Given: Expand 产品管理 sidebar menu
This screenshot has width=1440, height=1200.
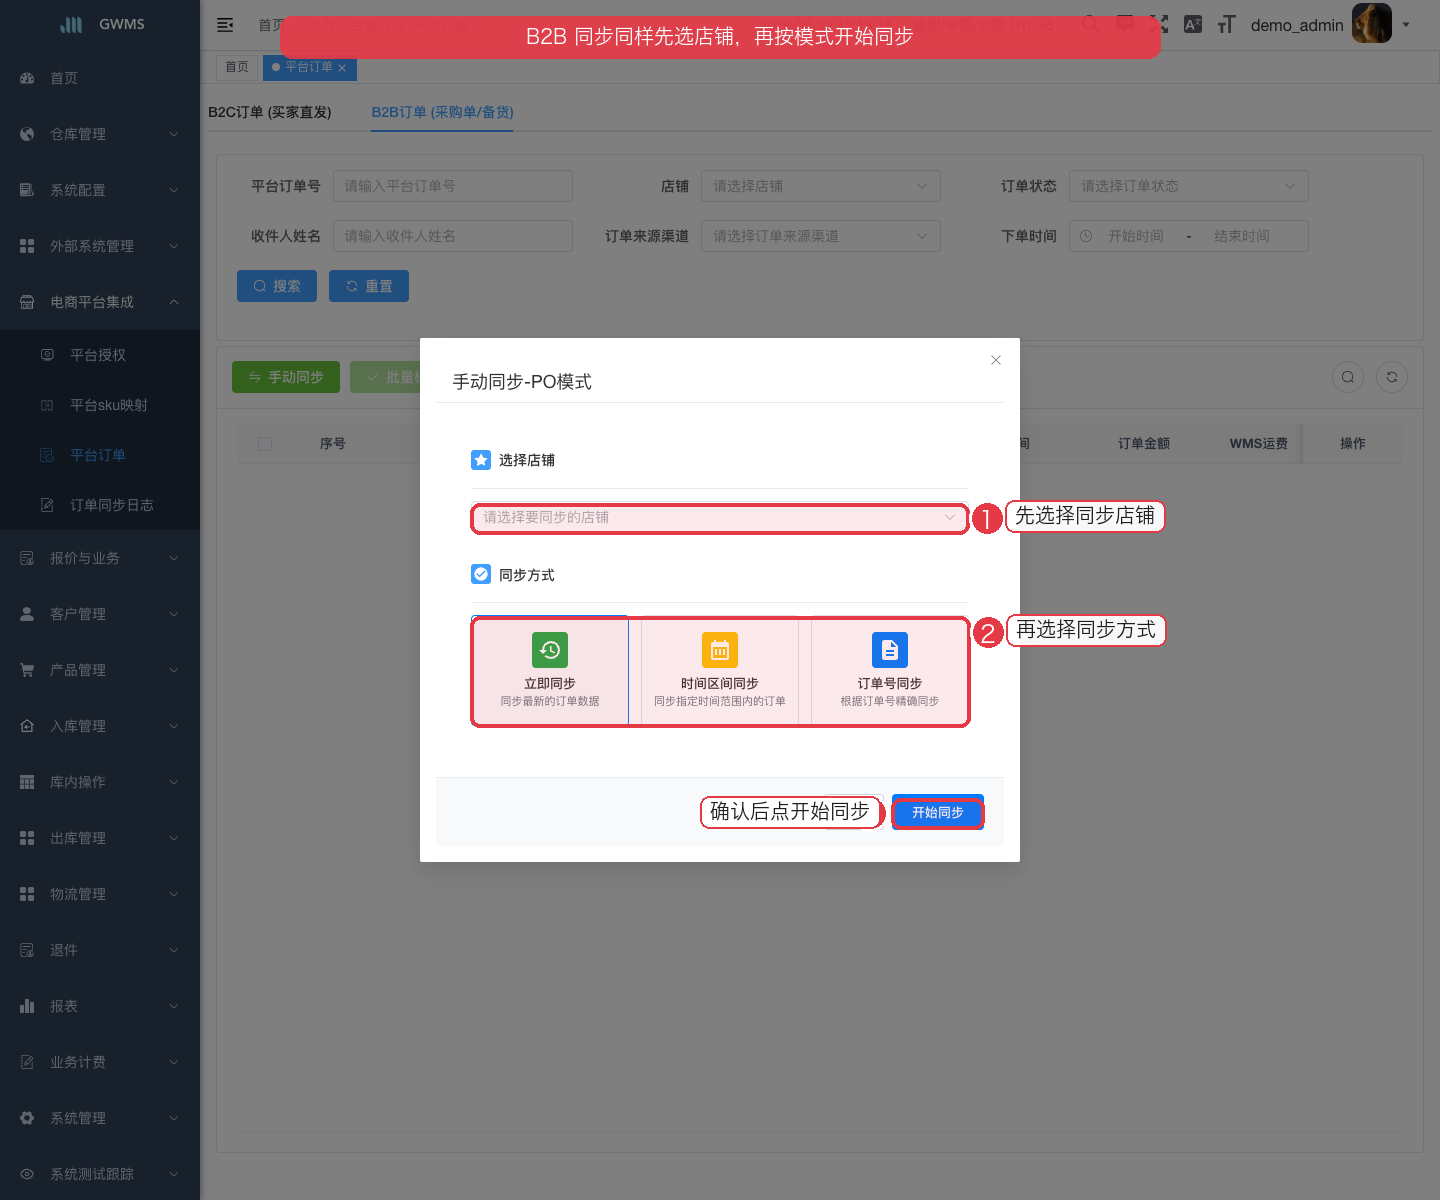Looking at the screenshot, I should click(100, 670).
